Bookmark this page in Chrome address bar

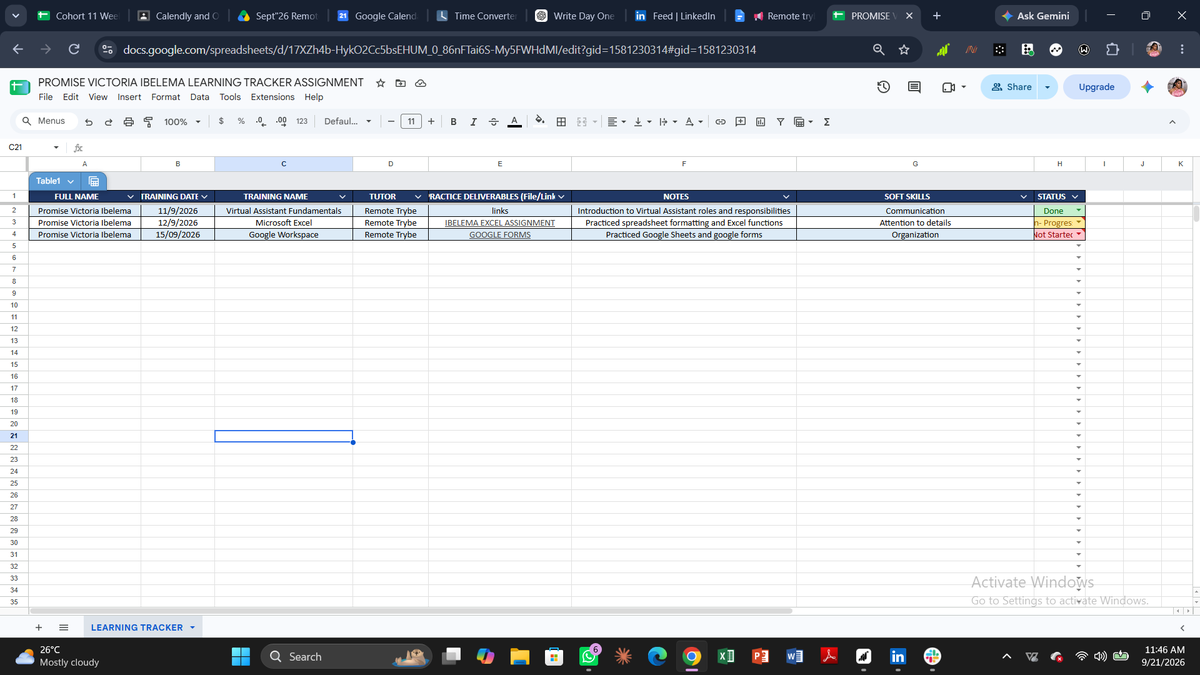[x=902, y=50]
